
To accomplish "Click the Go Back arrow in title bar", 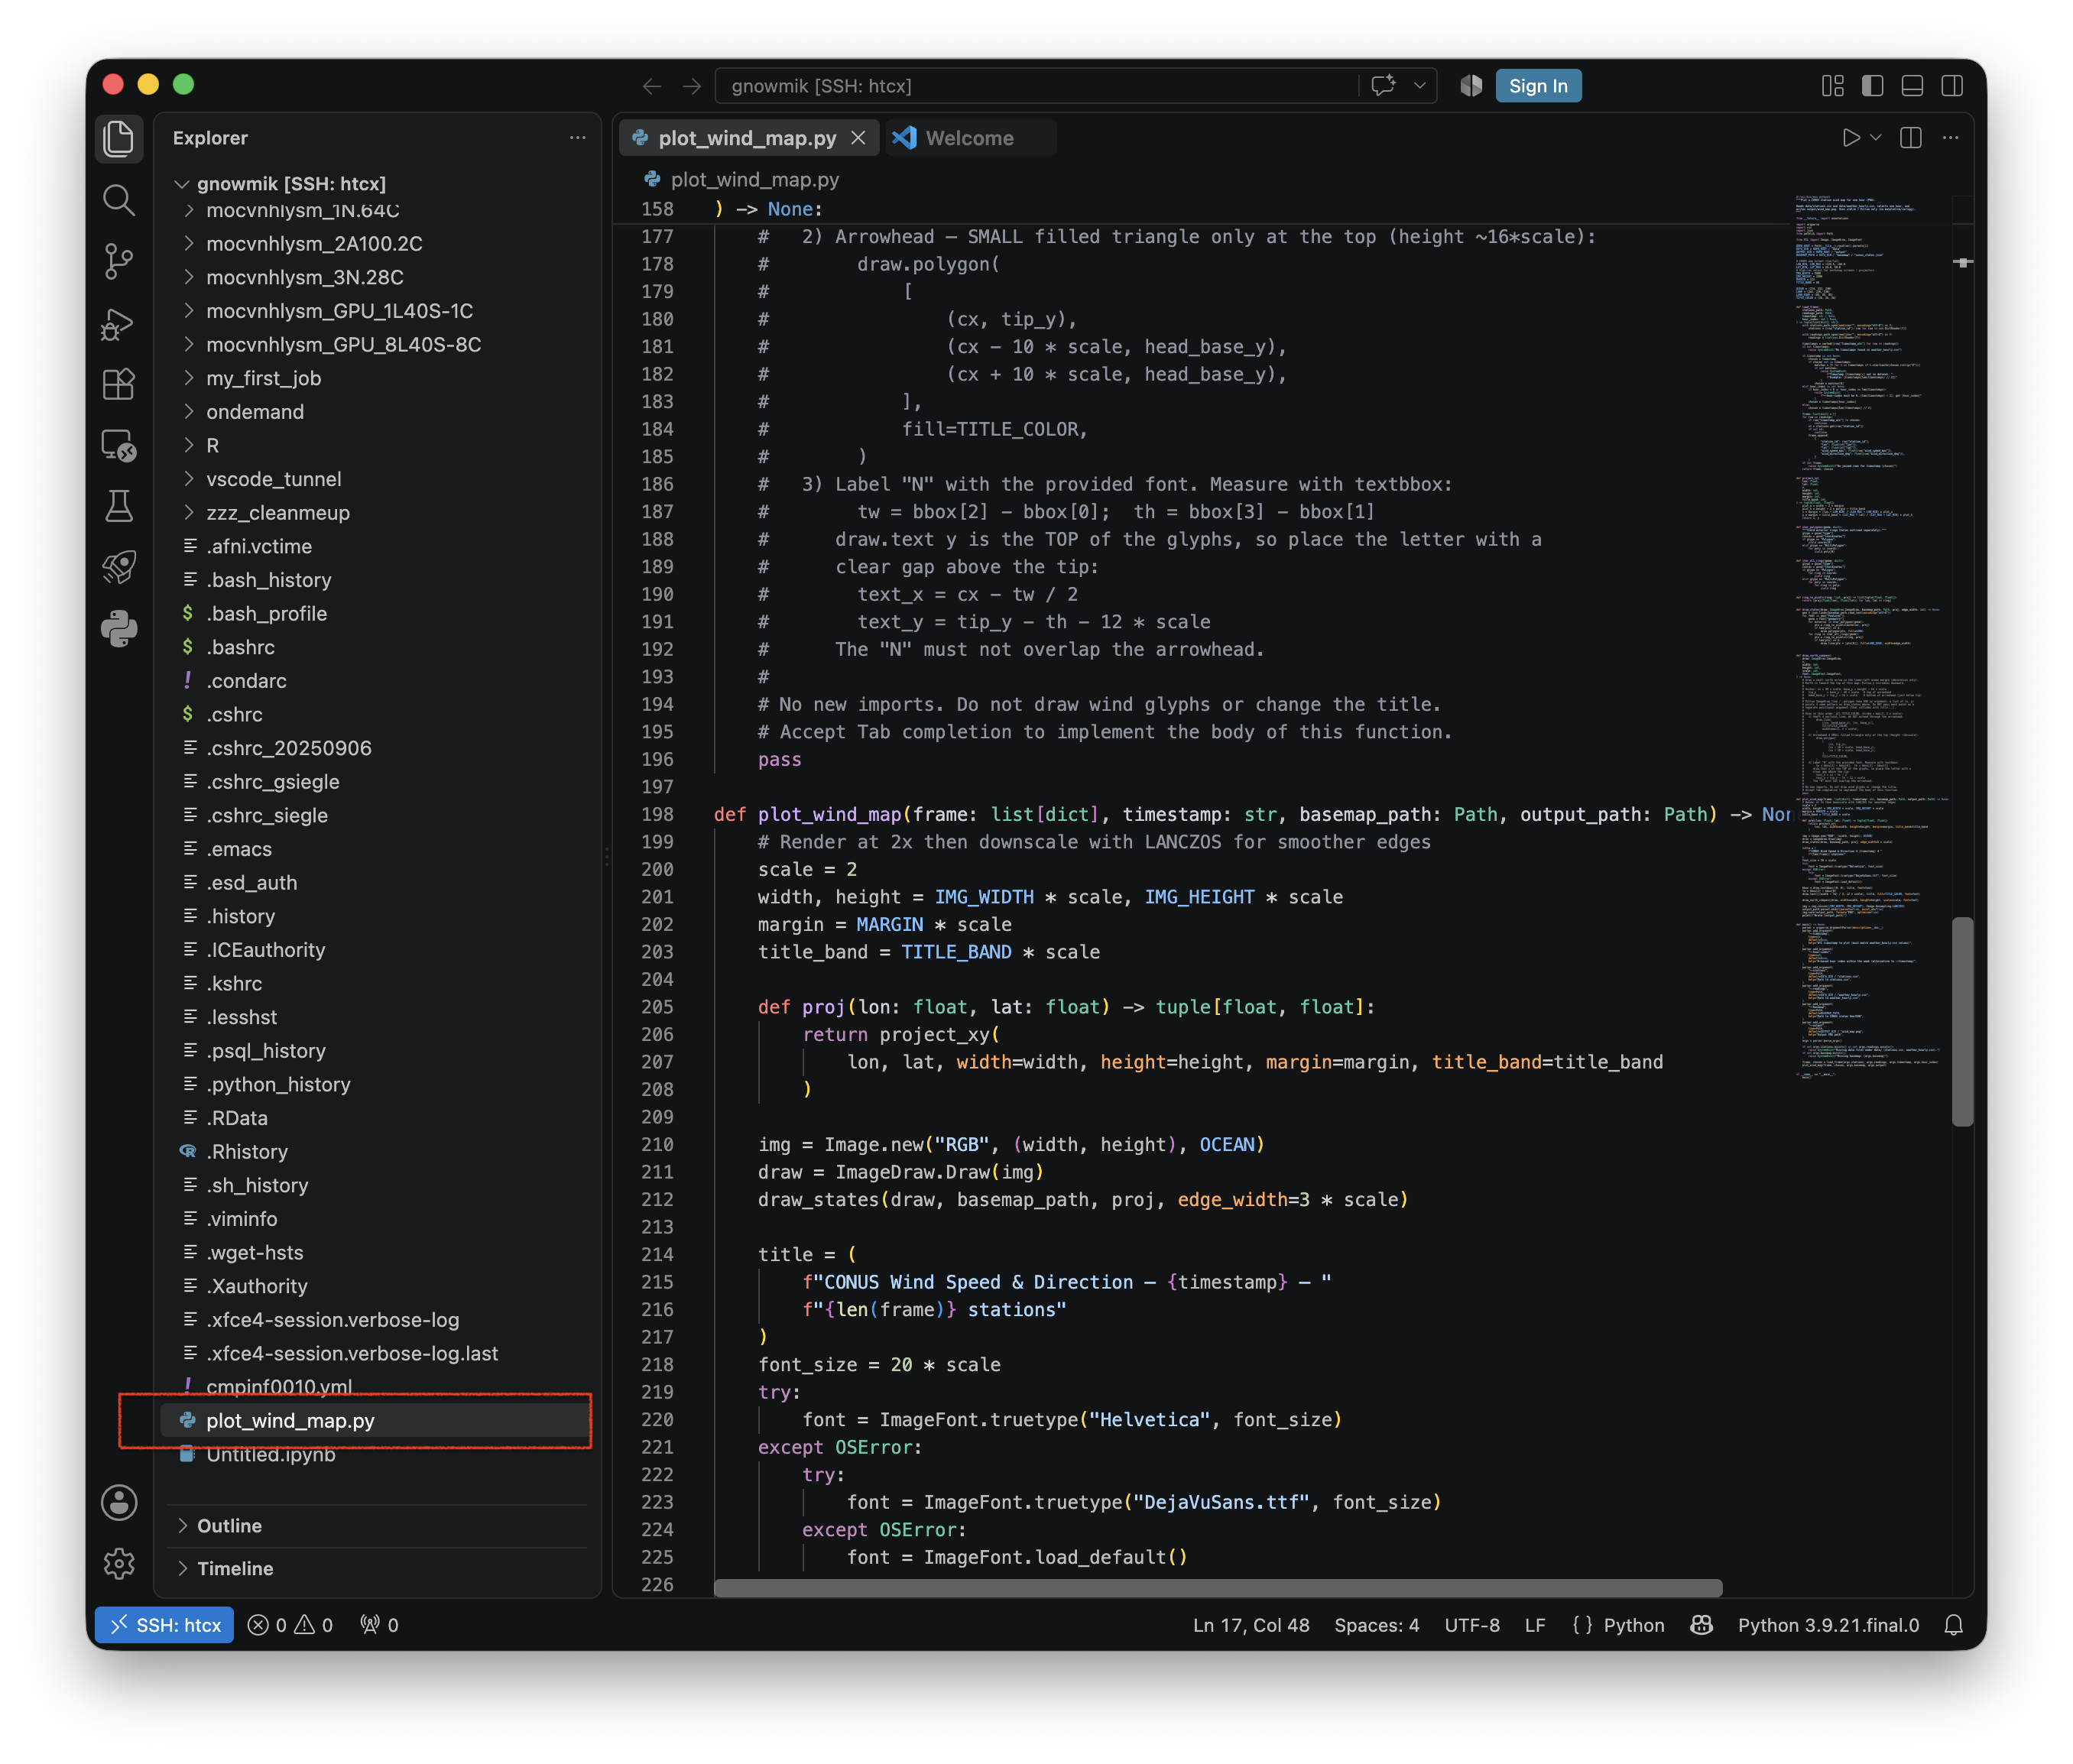I will [652, 86].
